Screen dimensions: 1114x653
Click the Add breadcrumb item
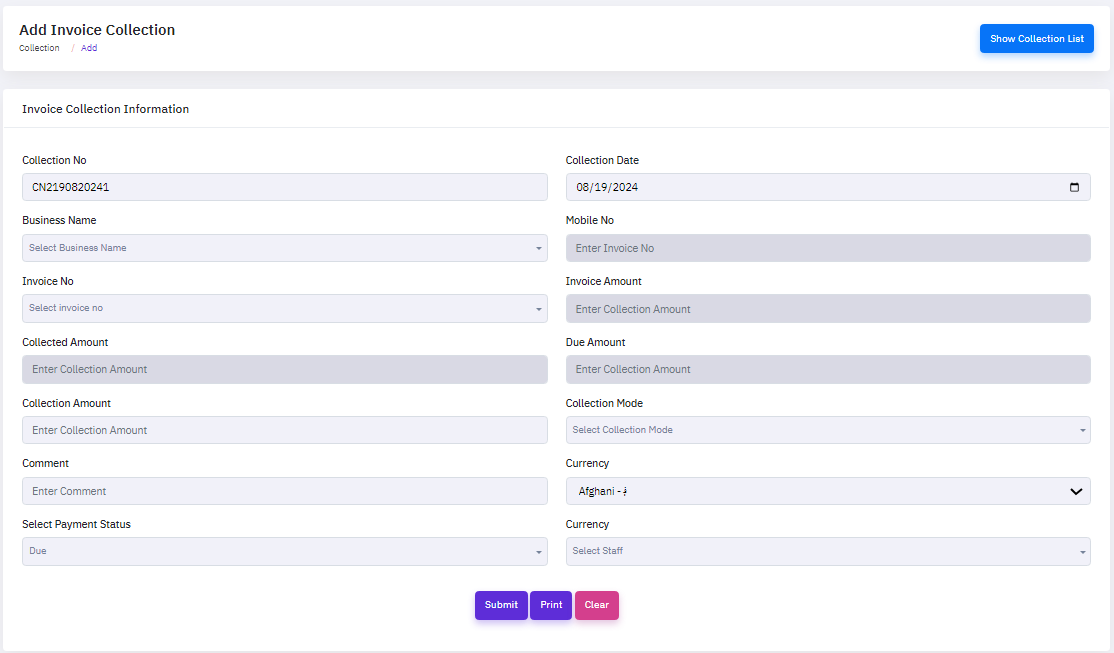(89, 48)
